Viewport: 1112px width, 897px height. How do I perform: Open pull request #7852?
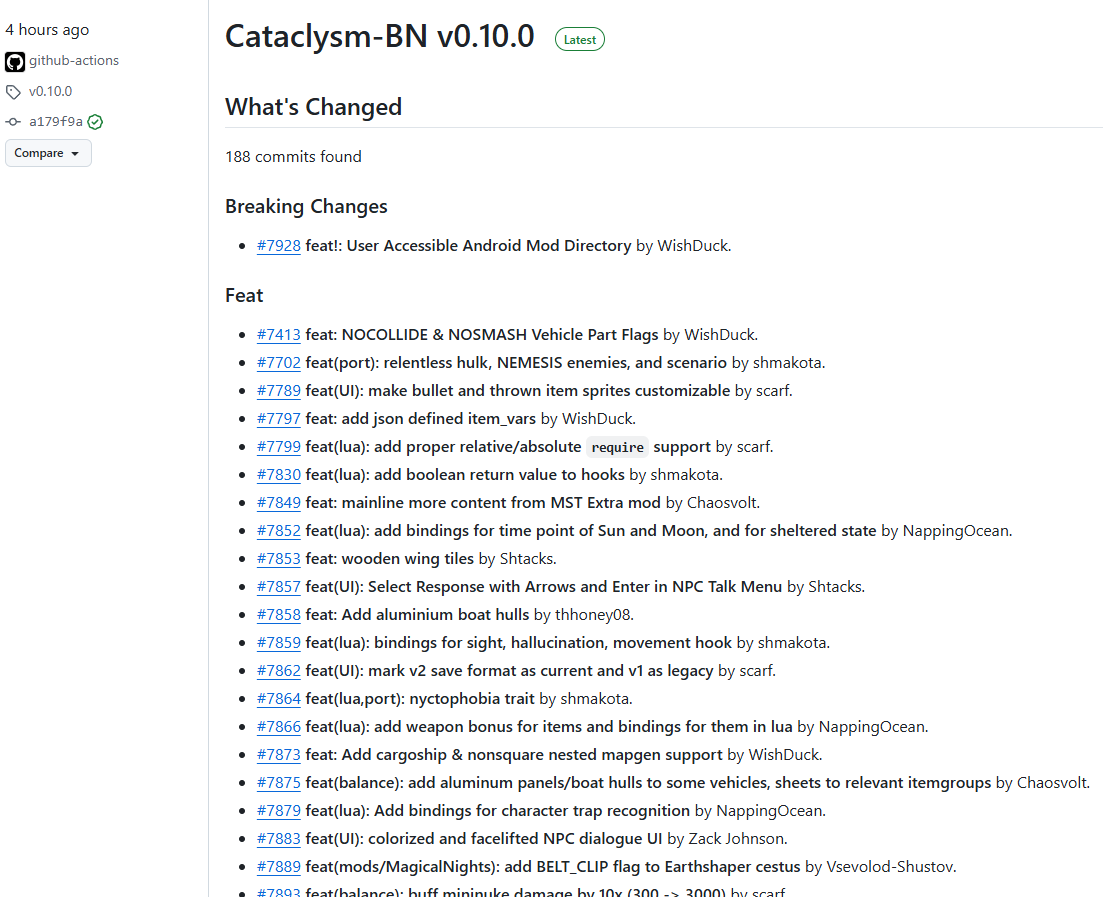[279, 531]
